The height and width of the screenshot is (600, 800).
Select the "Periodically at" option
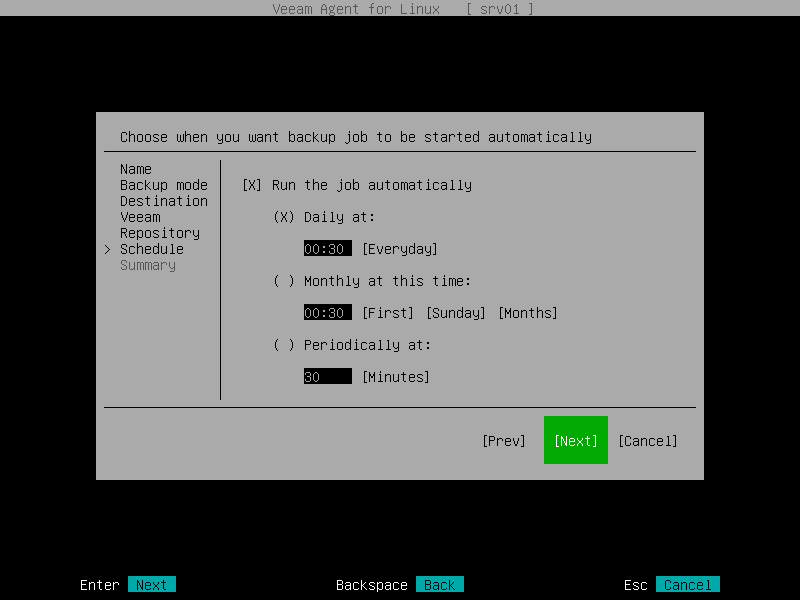click(x=286, y=345)
